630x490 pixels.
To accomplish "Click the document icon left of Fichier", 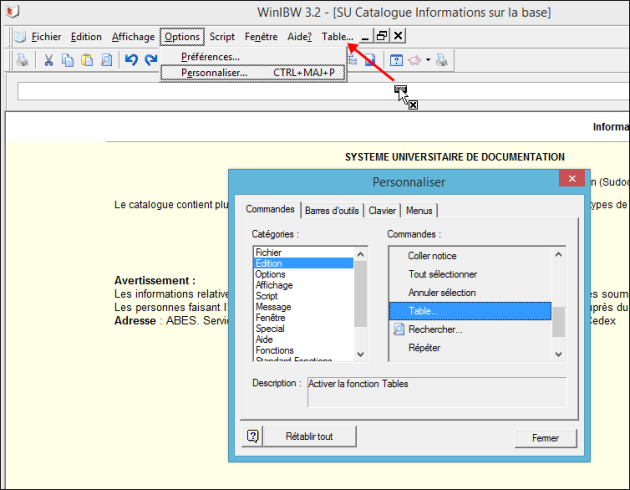I will click(x=20, y=37).
